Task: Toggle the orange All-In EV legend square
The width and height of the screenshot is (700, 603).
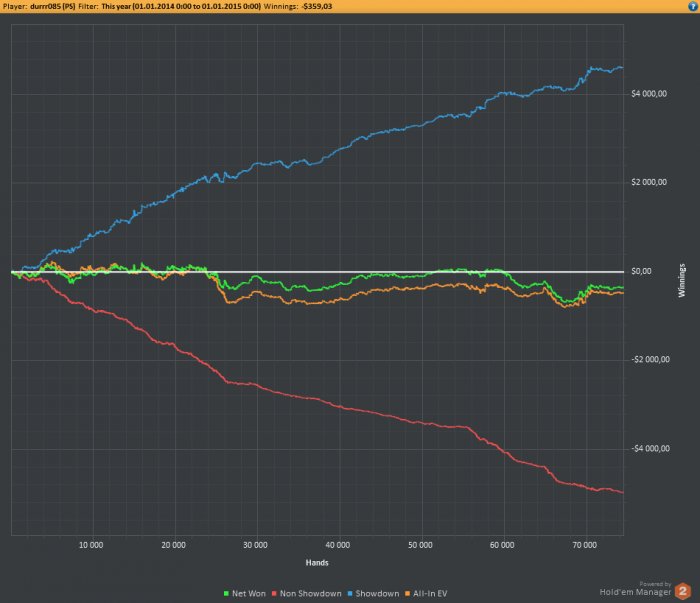Action: [x=407, y=594]
